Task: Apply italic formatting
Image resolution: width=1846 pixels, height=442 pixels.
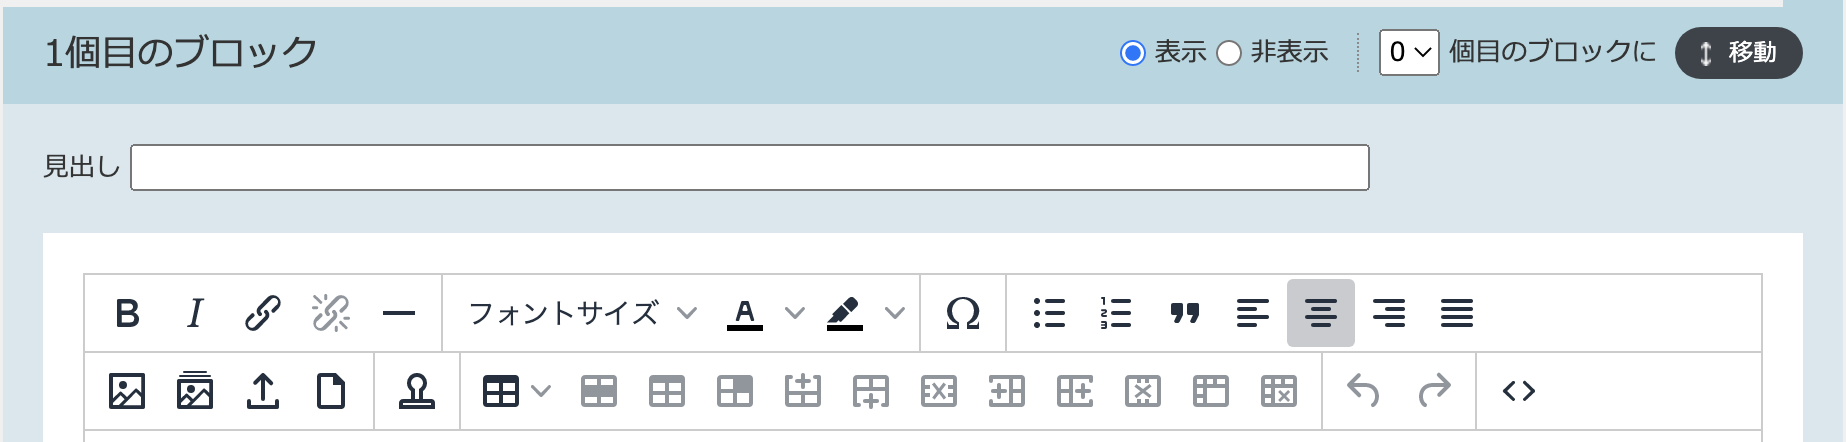Action: coord(195,314)
